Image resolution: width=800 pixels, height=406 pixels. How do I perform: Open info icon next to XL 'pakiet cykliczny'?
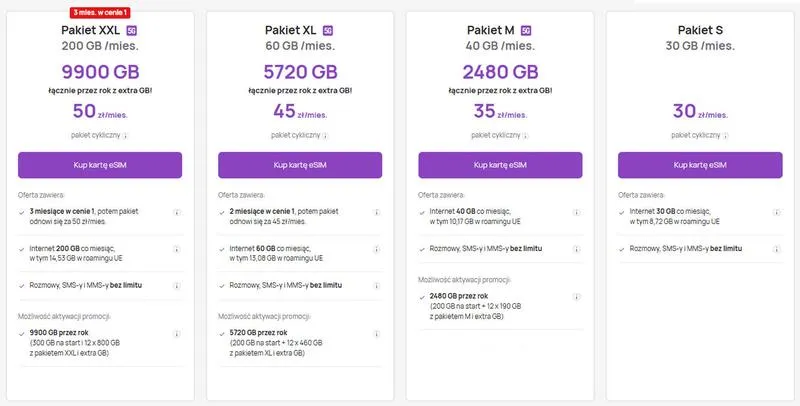point(325,136)
